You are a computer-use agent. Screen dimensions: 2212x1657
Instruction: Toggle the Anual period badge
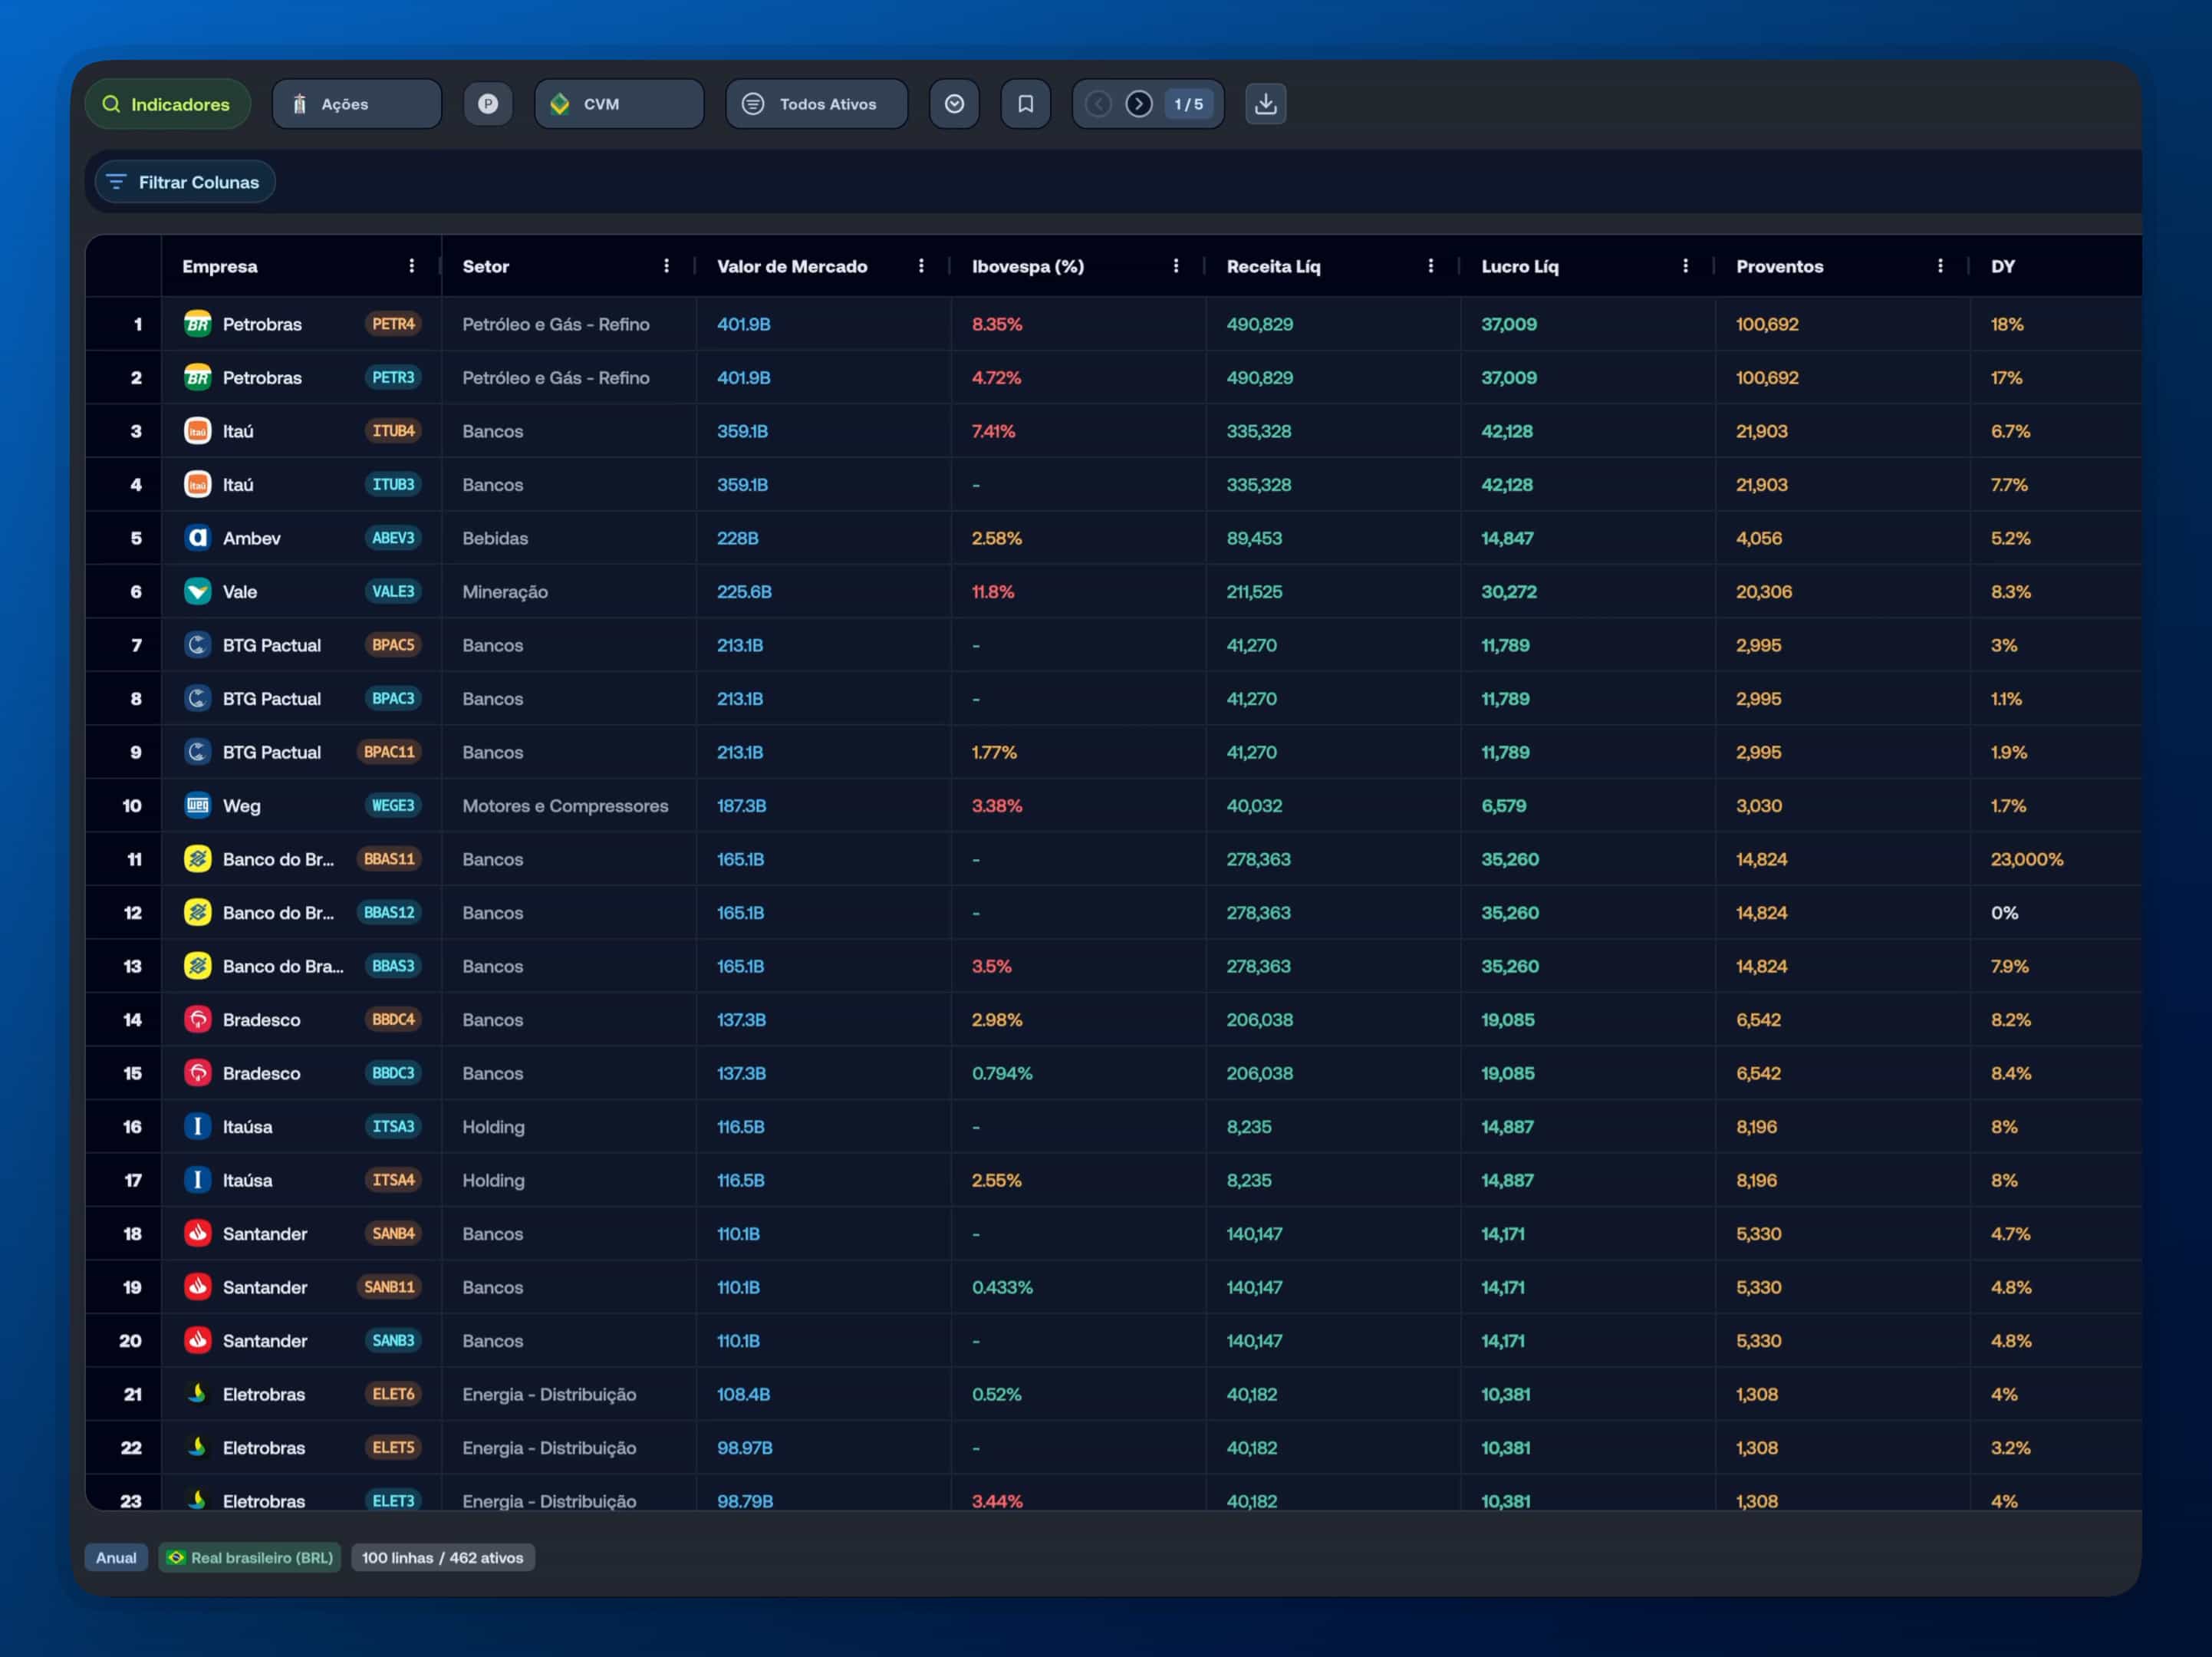click(116, 1558)
